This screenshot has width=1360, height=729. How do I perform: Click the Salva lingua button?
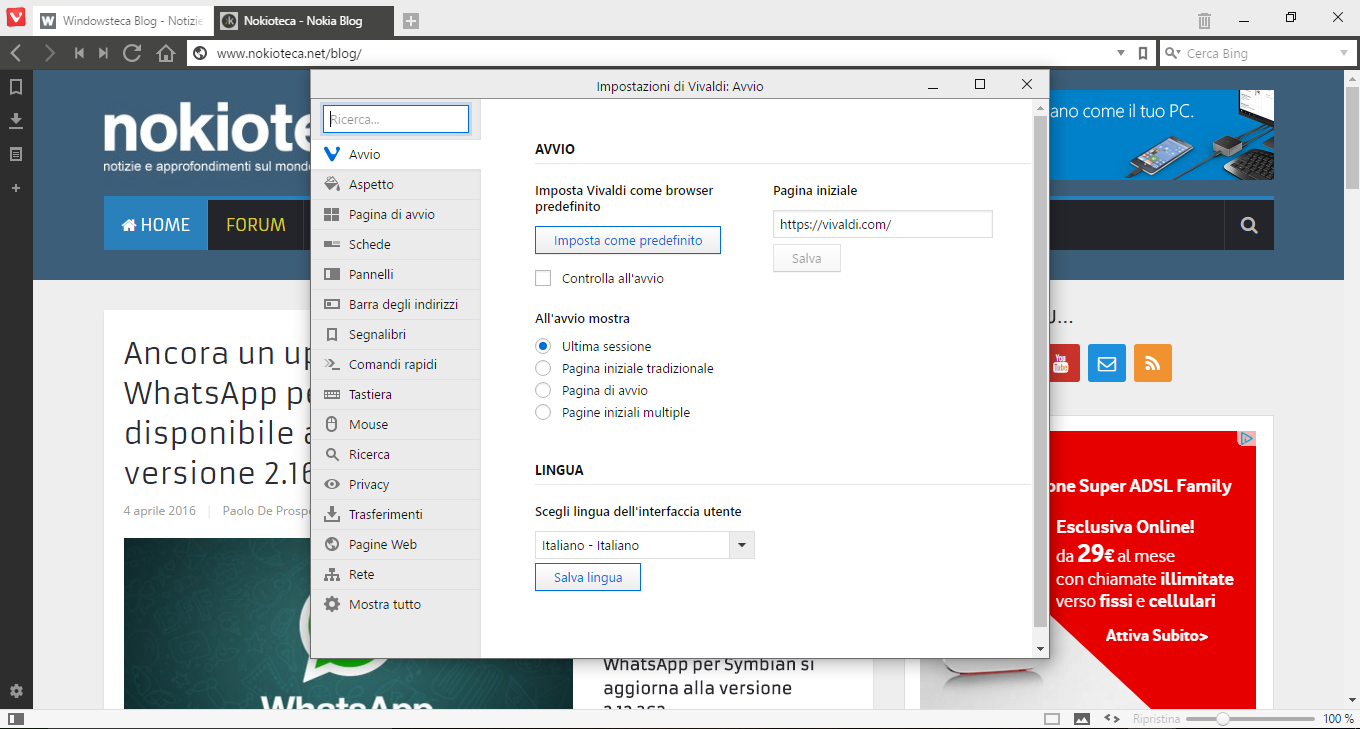[588, 577]
